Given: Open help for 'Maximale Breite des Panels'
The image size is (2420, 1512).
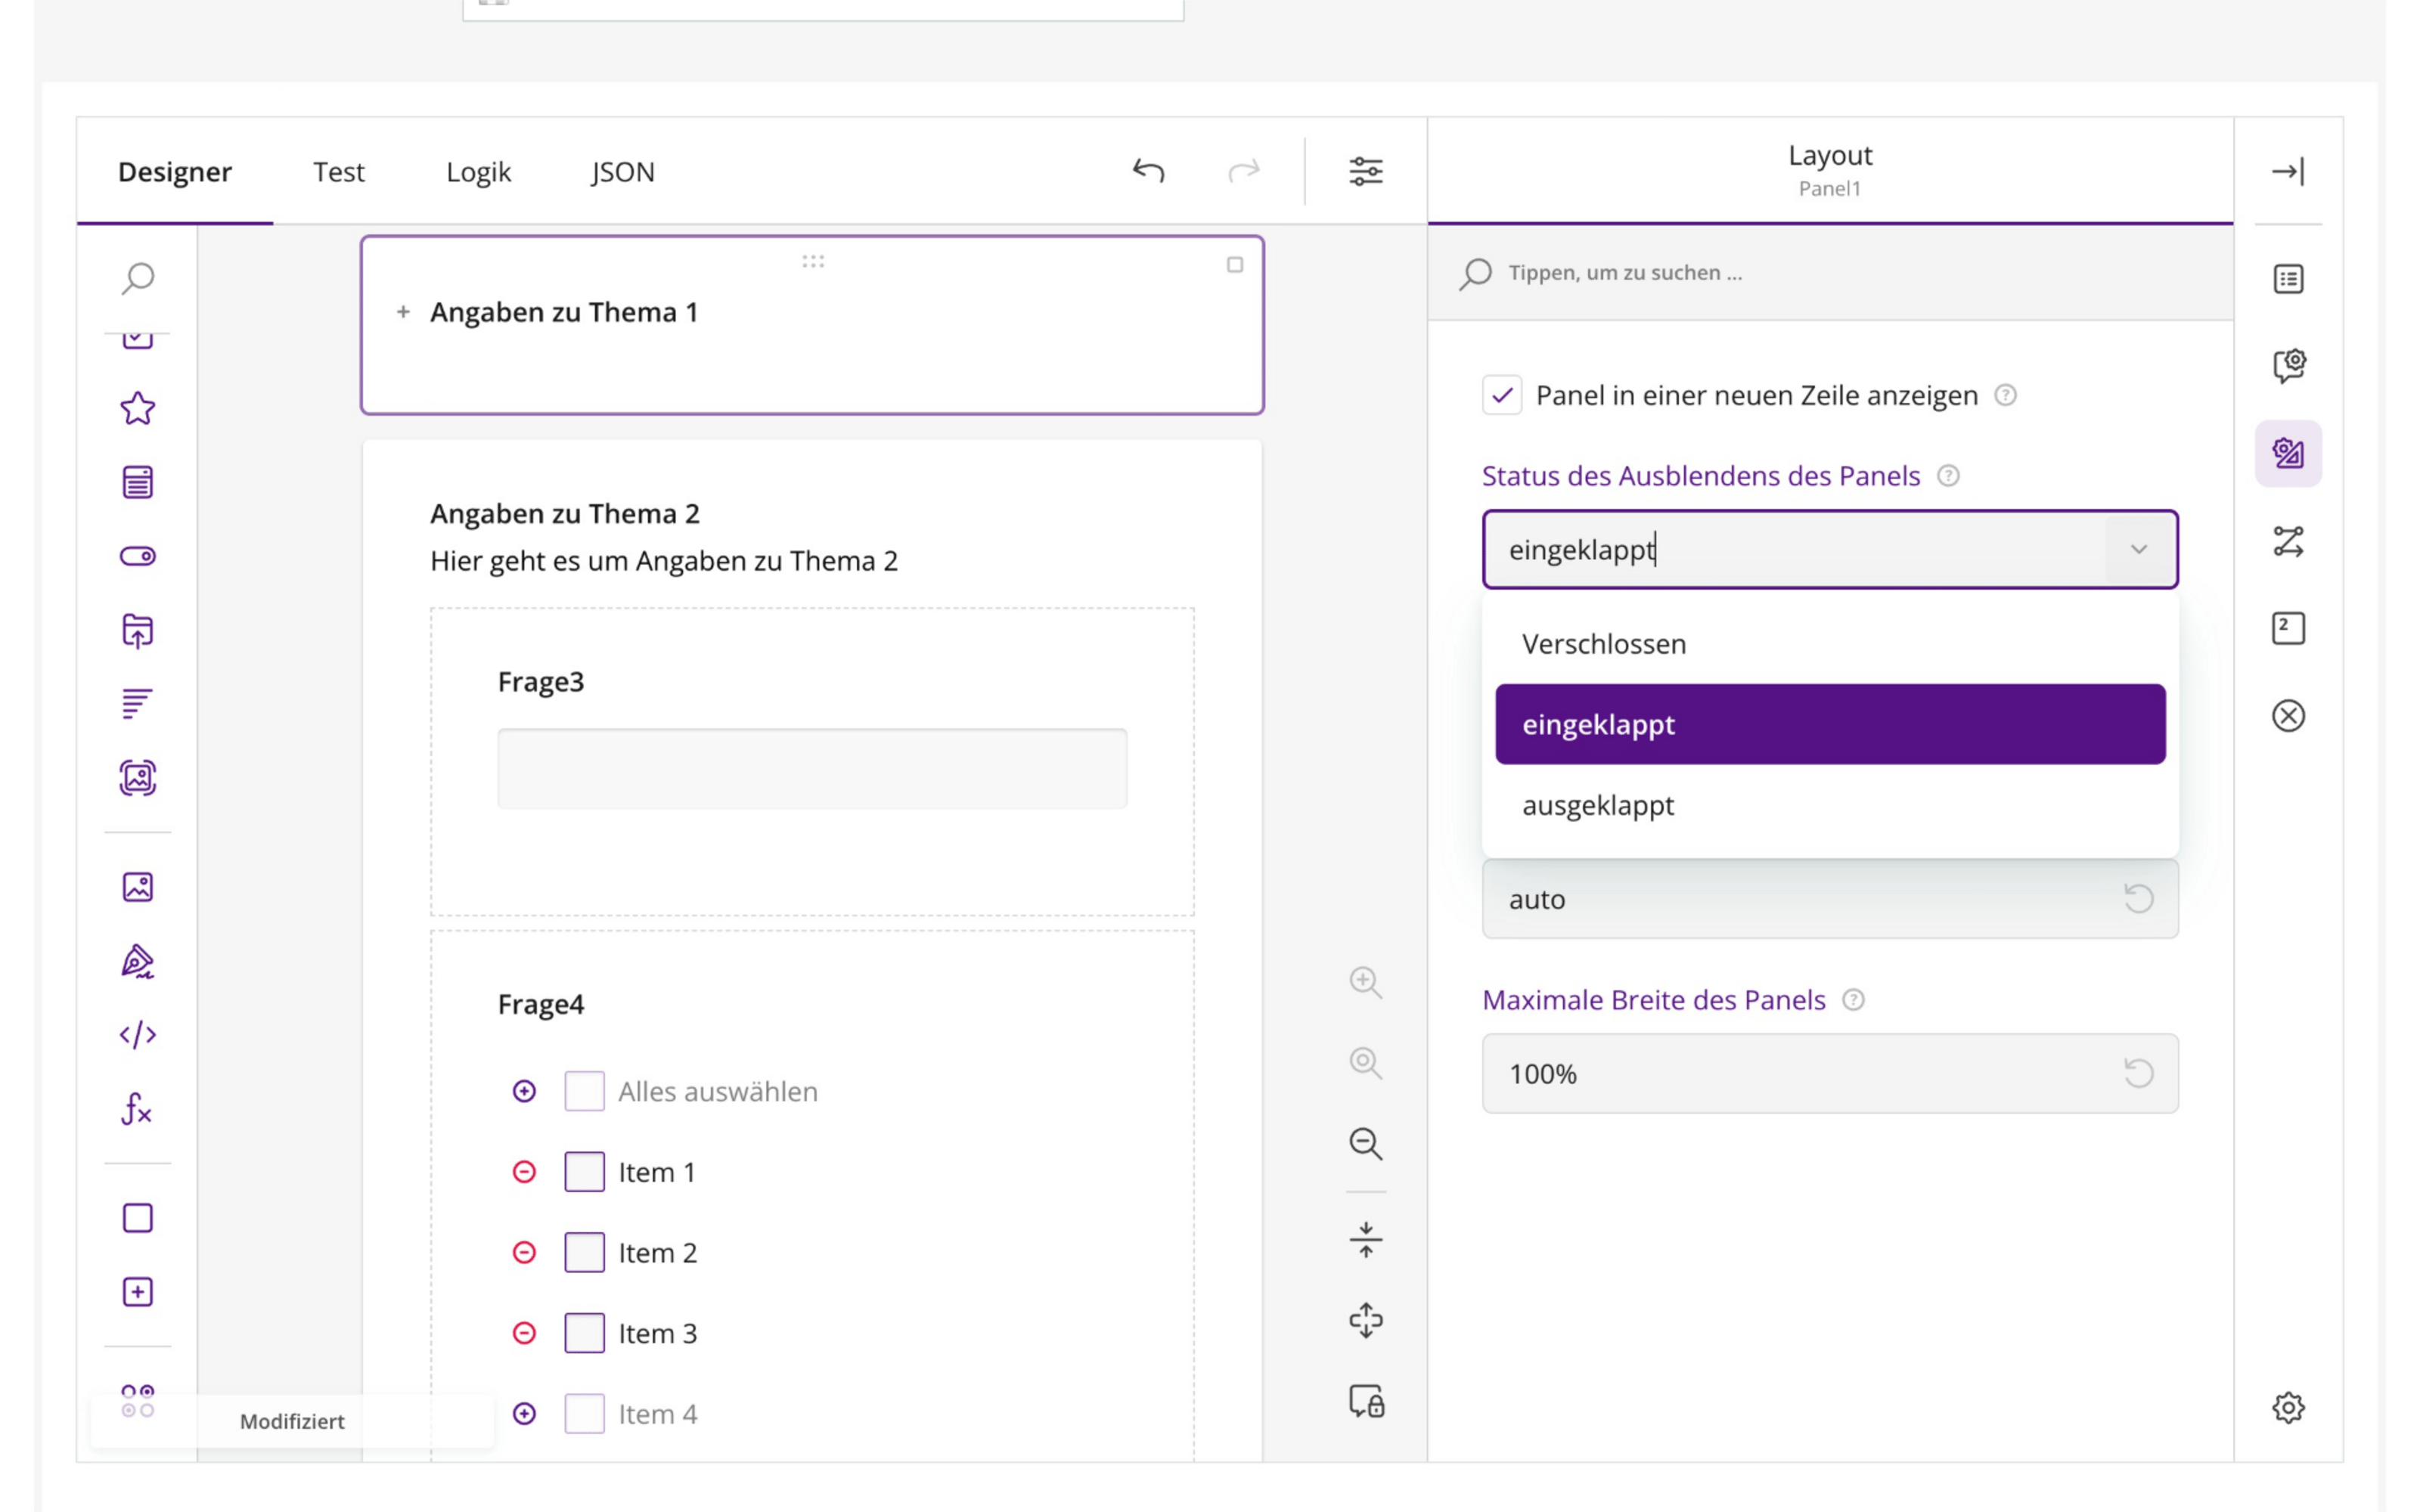Looking at the screenshot, I should point(1853,1000).
